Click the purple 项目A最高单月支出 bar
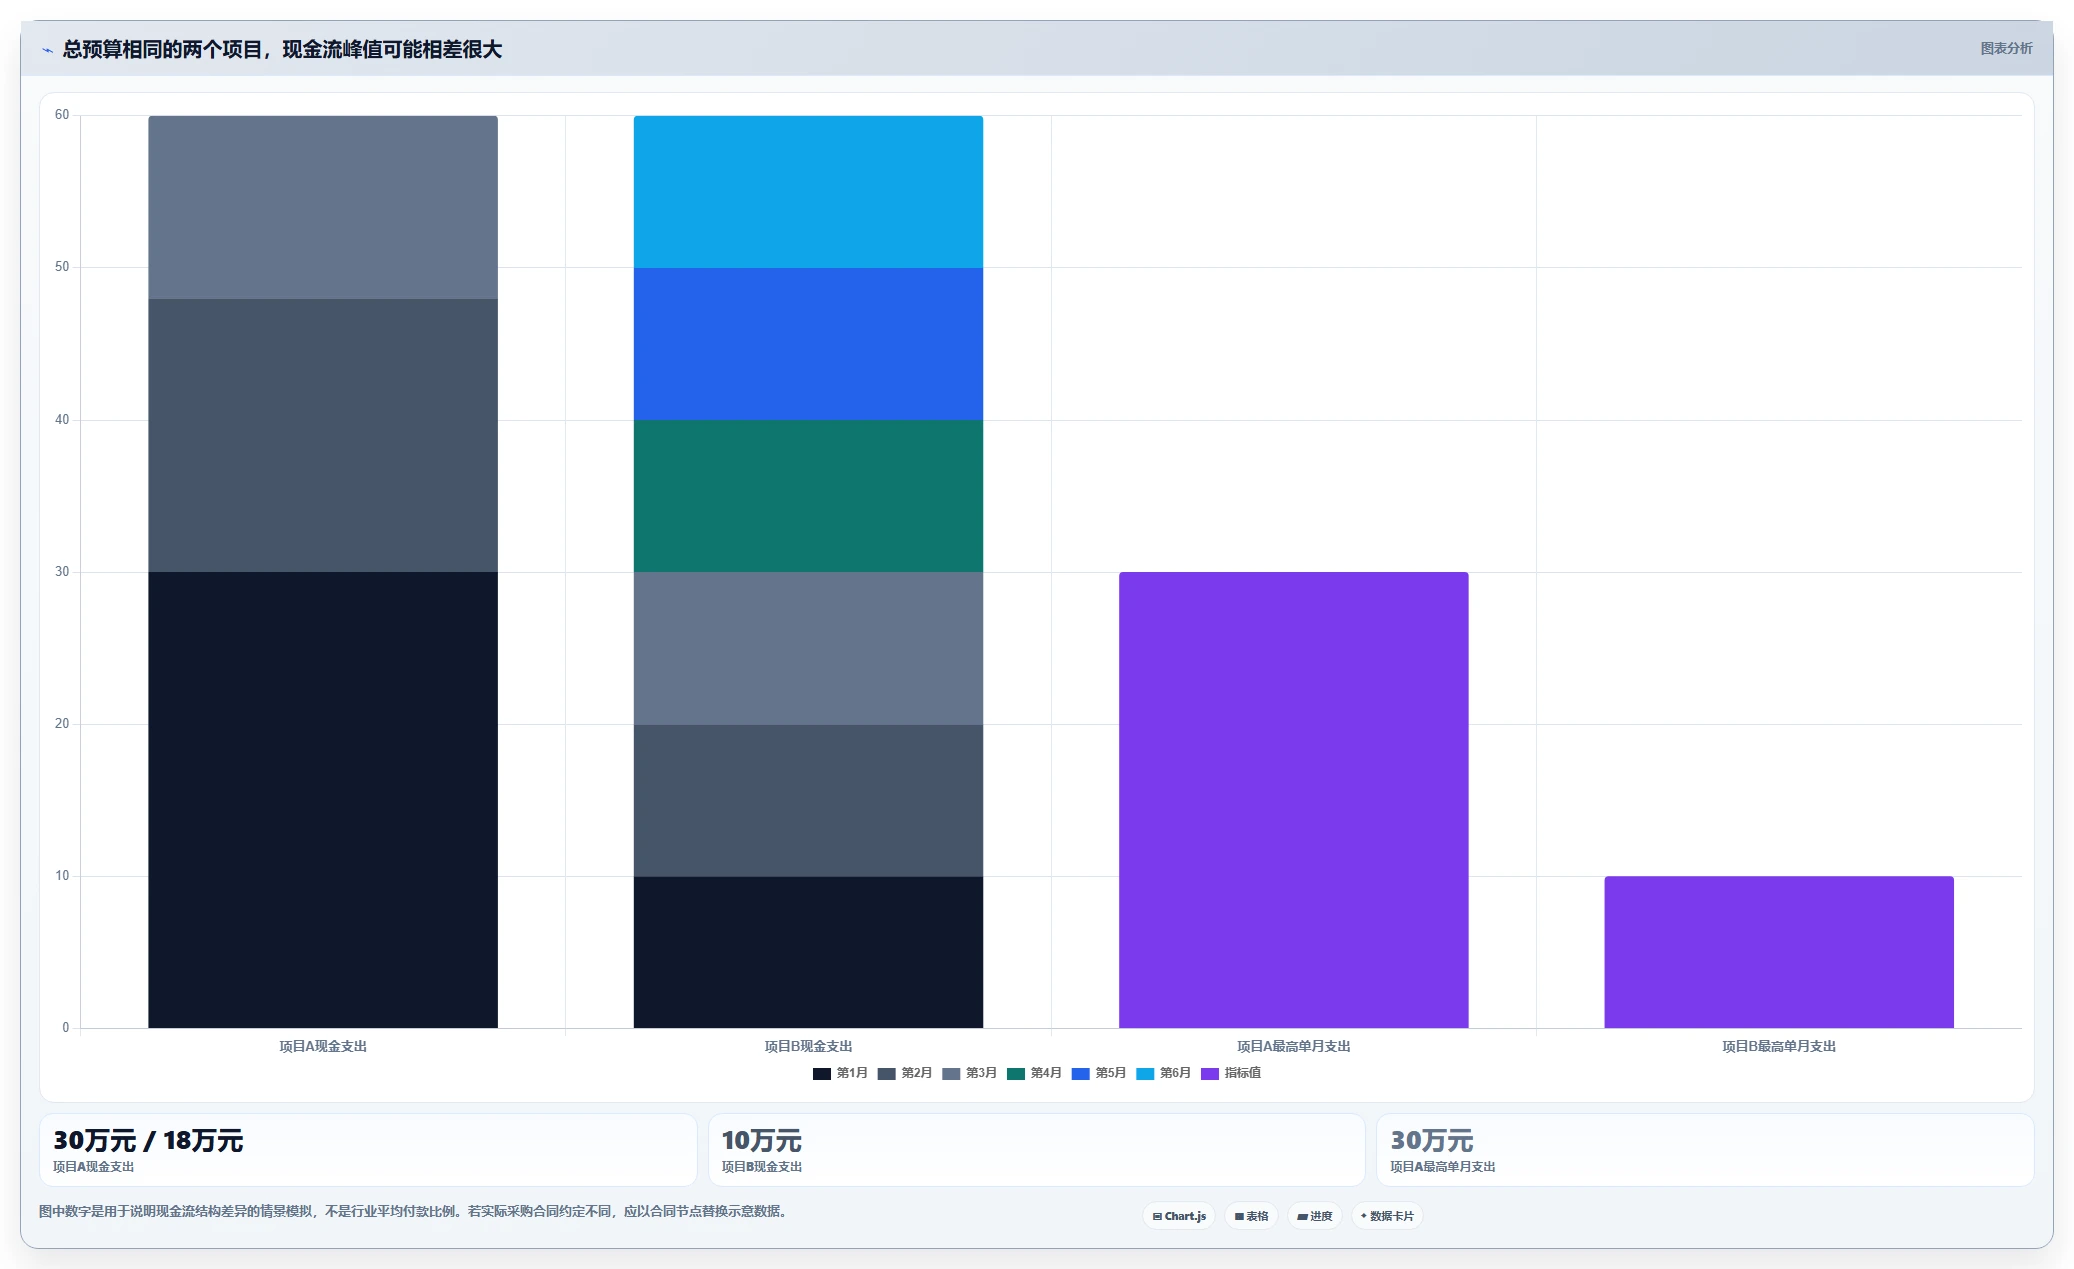Image resolution: width=2074 pixels, height=1269 pixels. [1293, 800]
